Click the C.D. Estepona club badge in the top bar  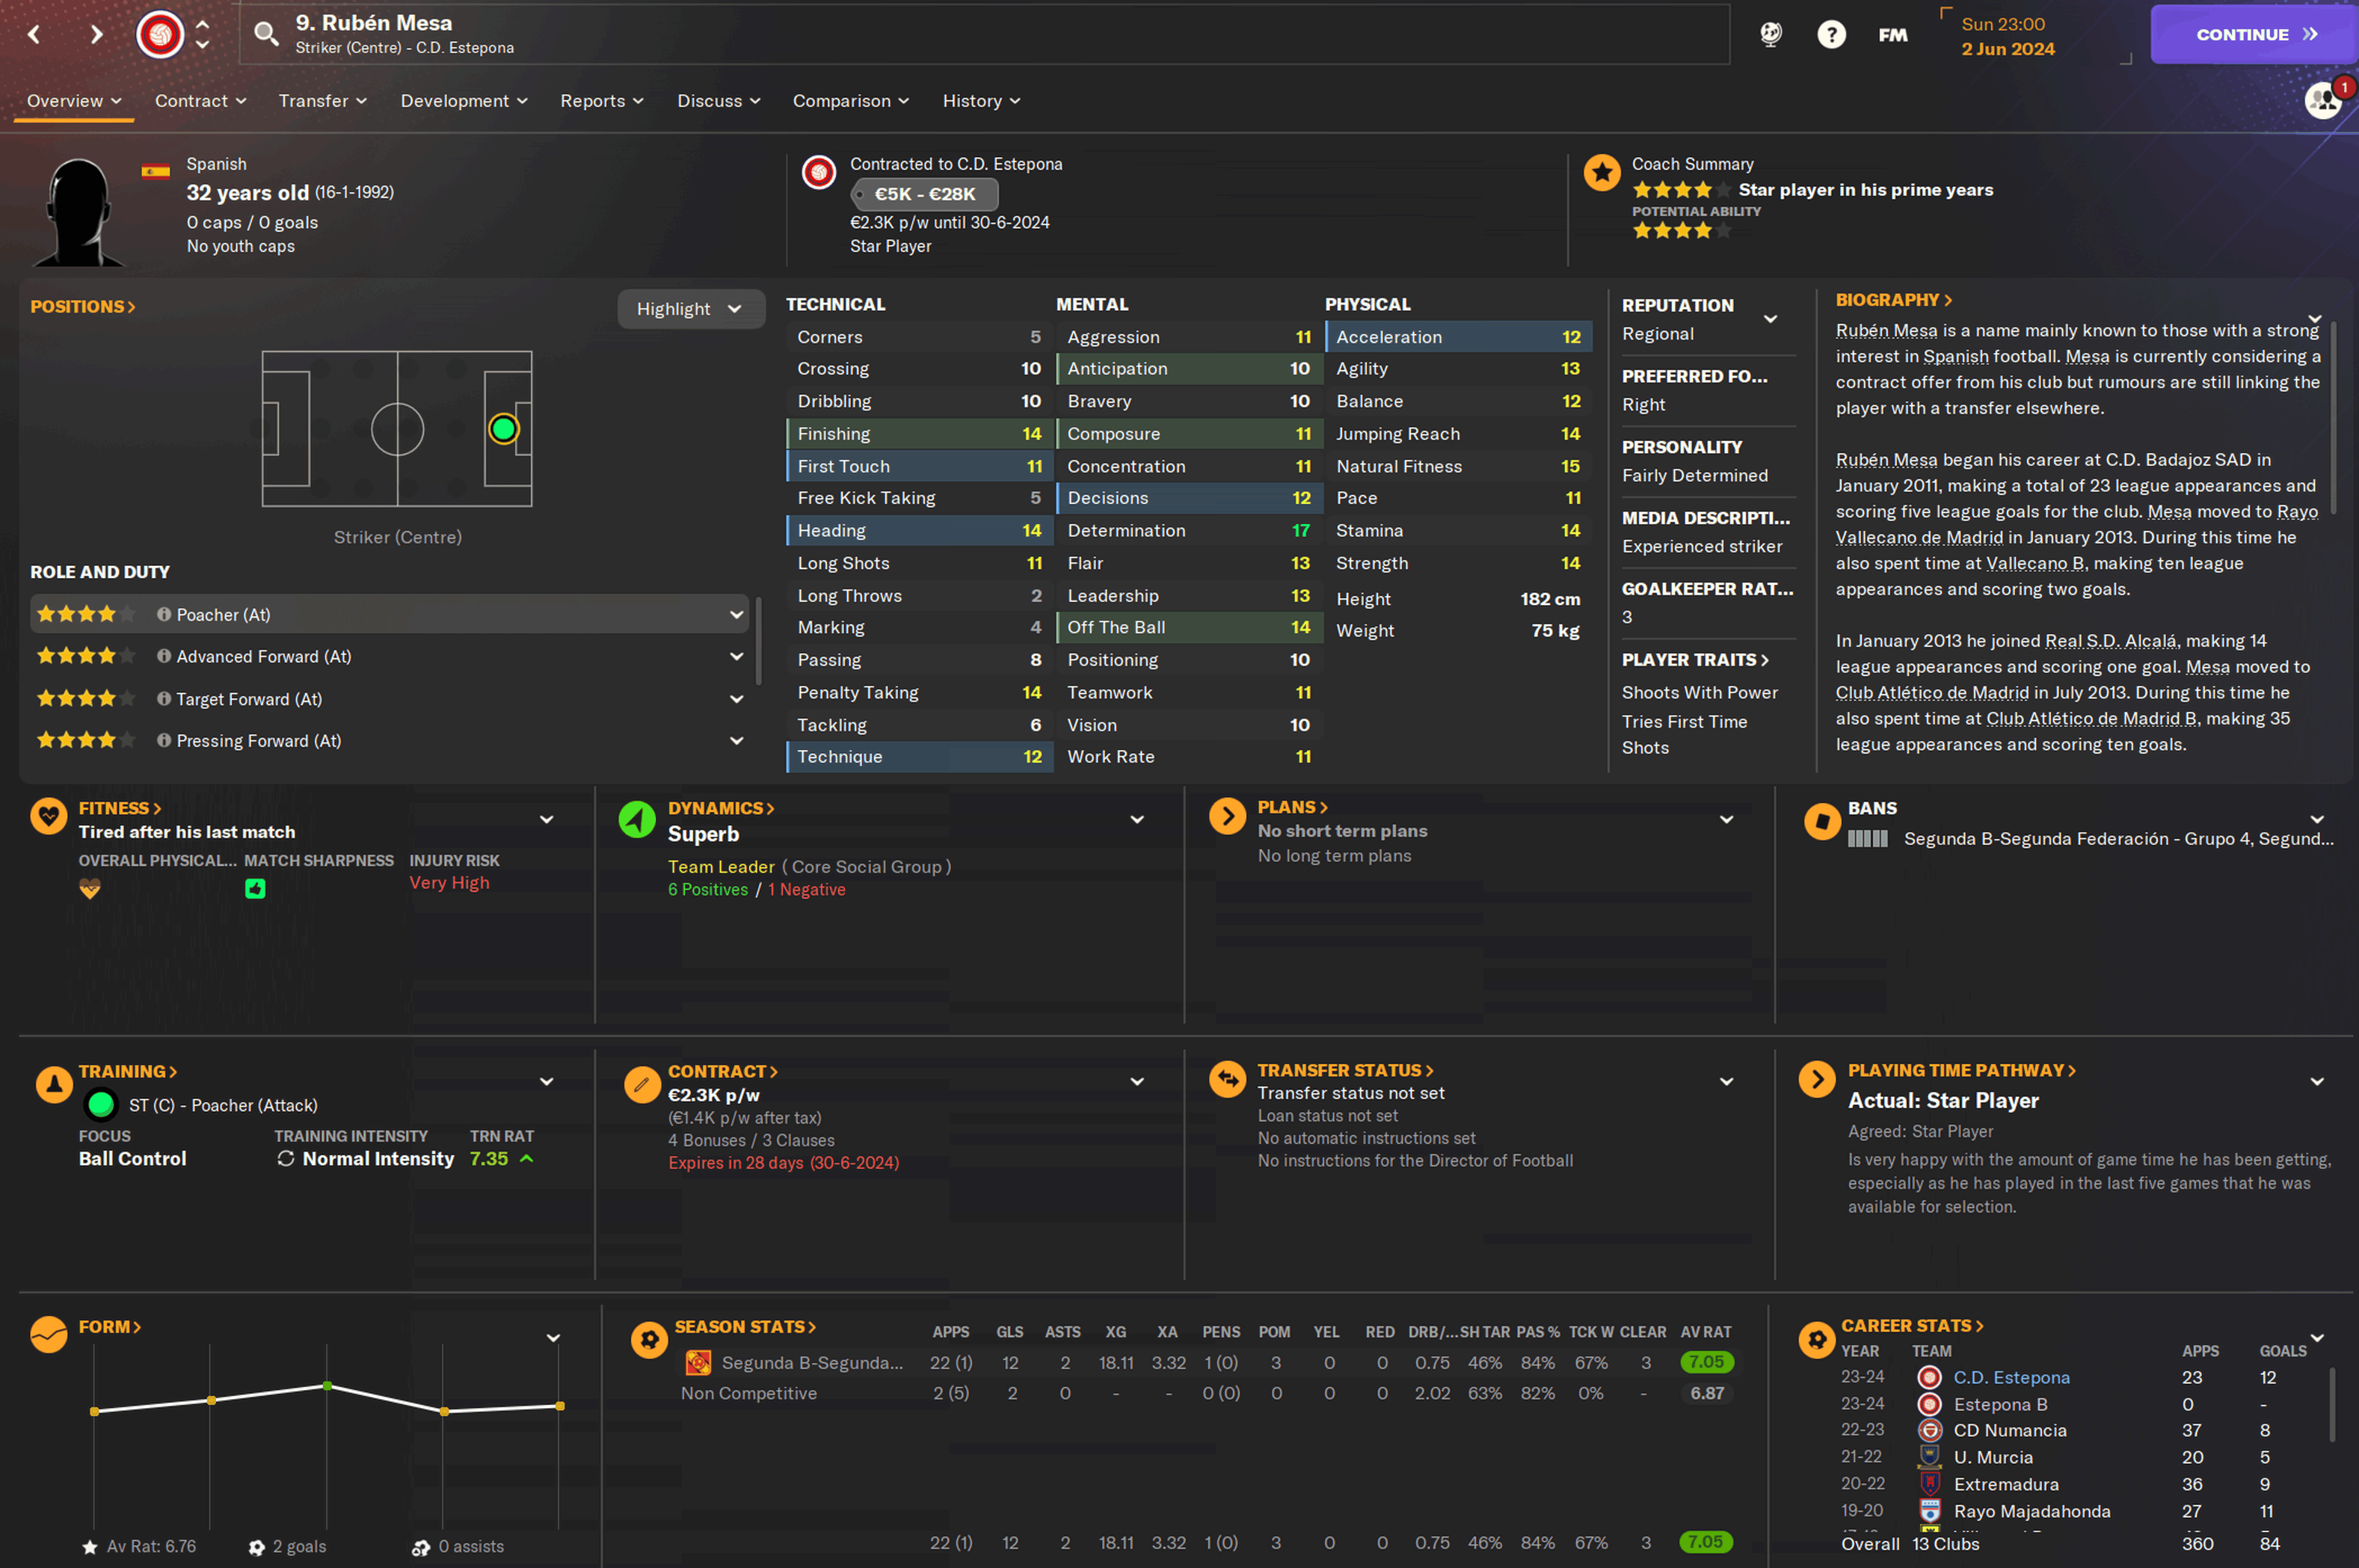click(160, 34)
